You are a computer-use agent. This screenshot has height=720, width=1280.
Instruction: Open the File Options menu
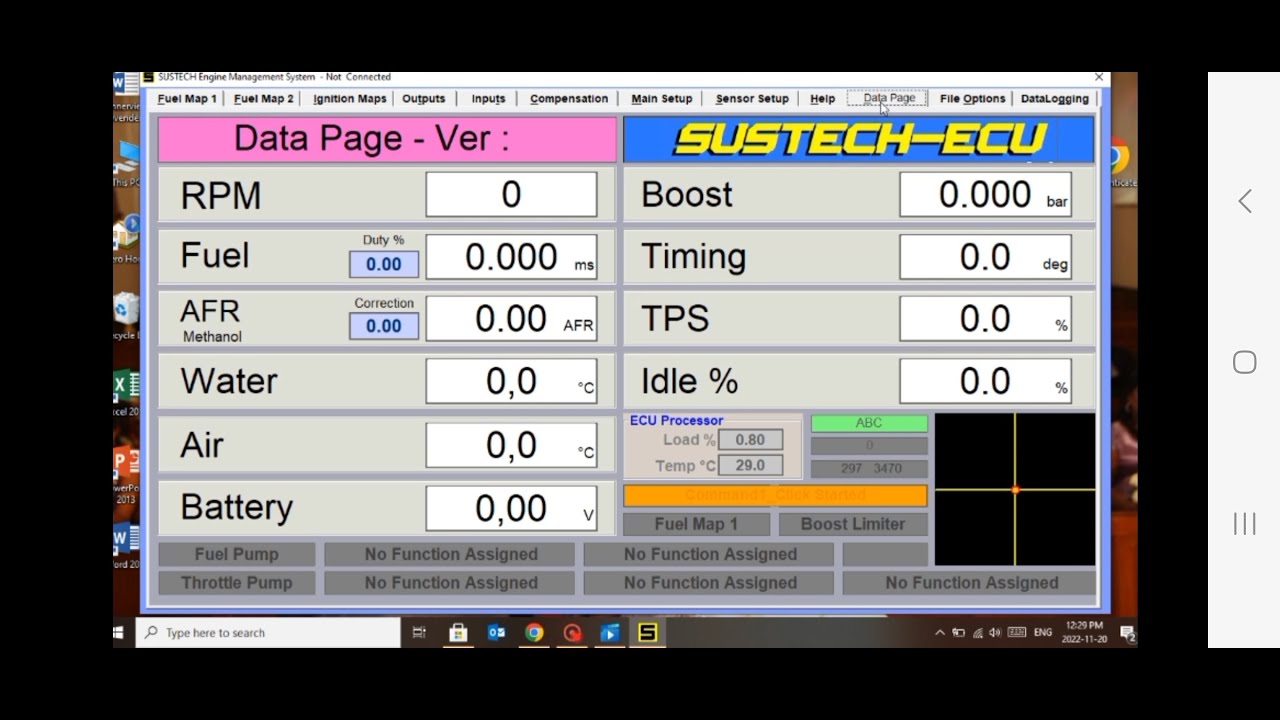(972, 99)
